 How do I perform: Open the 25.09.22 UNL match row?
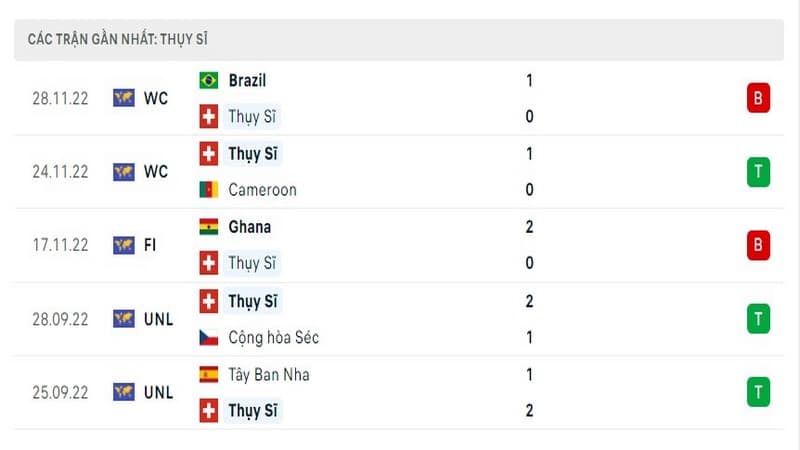pos(398,392)
